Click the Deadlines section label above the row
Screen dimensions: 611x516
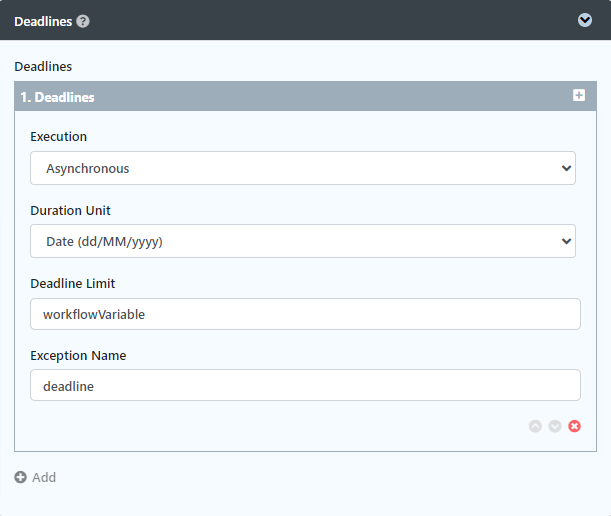tap(43, 67)
